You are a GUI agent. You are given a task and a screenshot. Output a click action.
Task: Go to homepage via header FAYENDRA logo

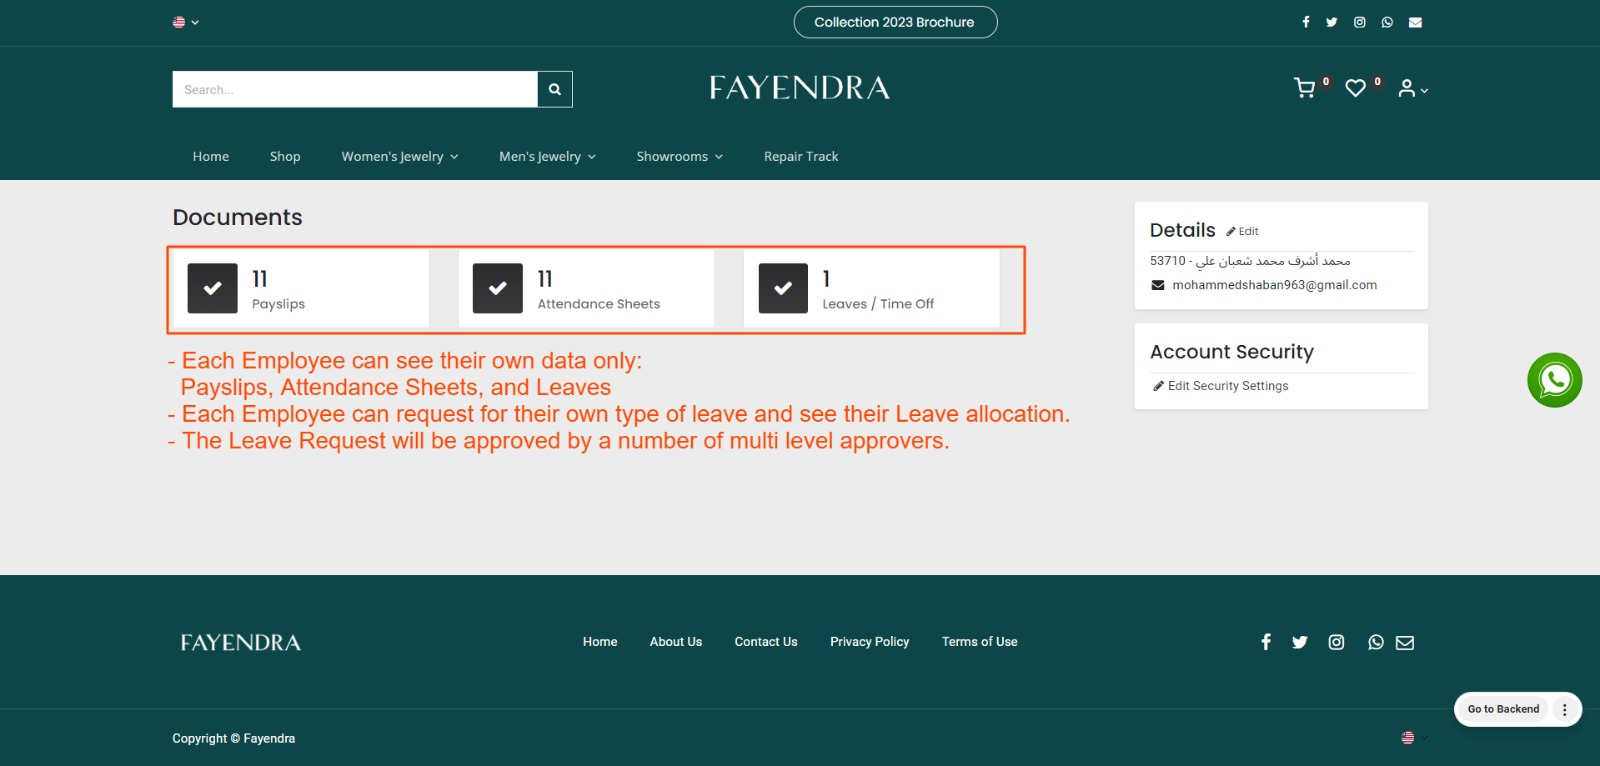799,88
